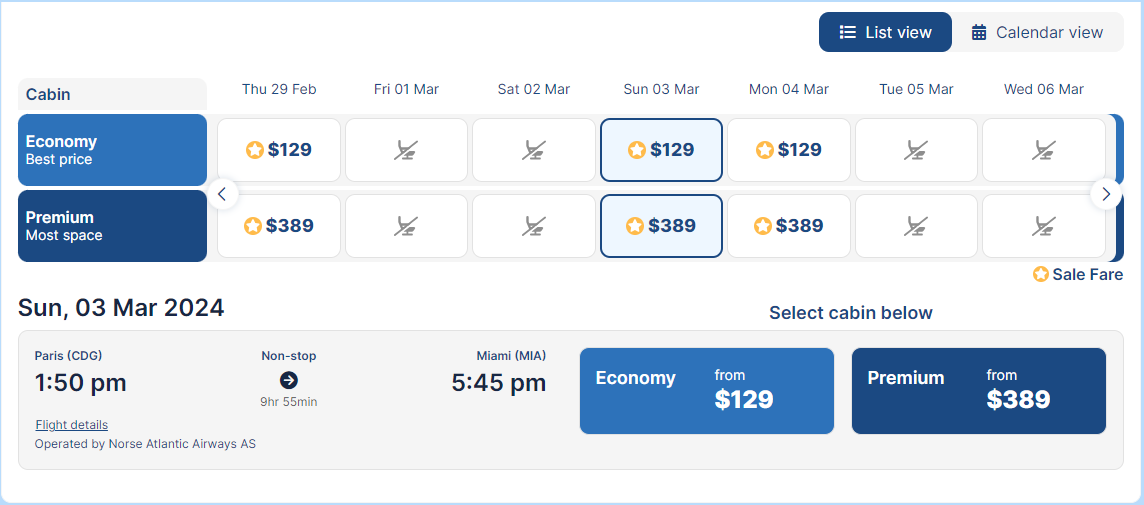Click unavailable Premium seat icon on Sat 02 Mar
Screen dimensions: 1144x505
pos(534,226)
